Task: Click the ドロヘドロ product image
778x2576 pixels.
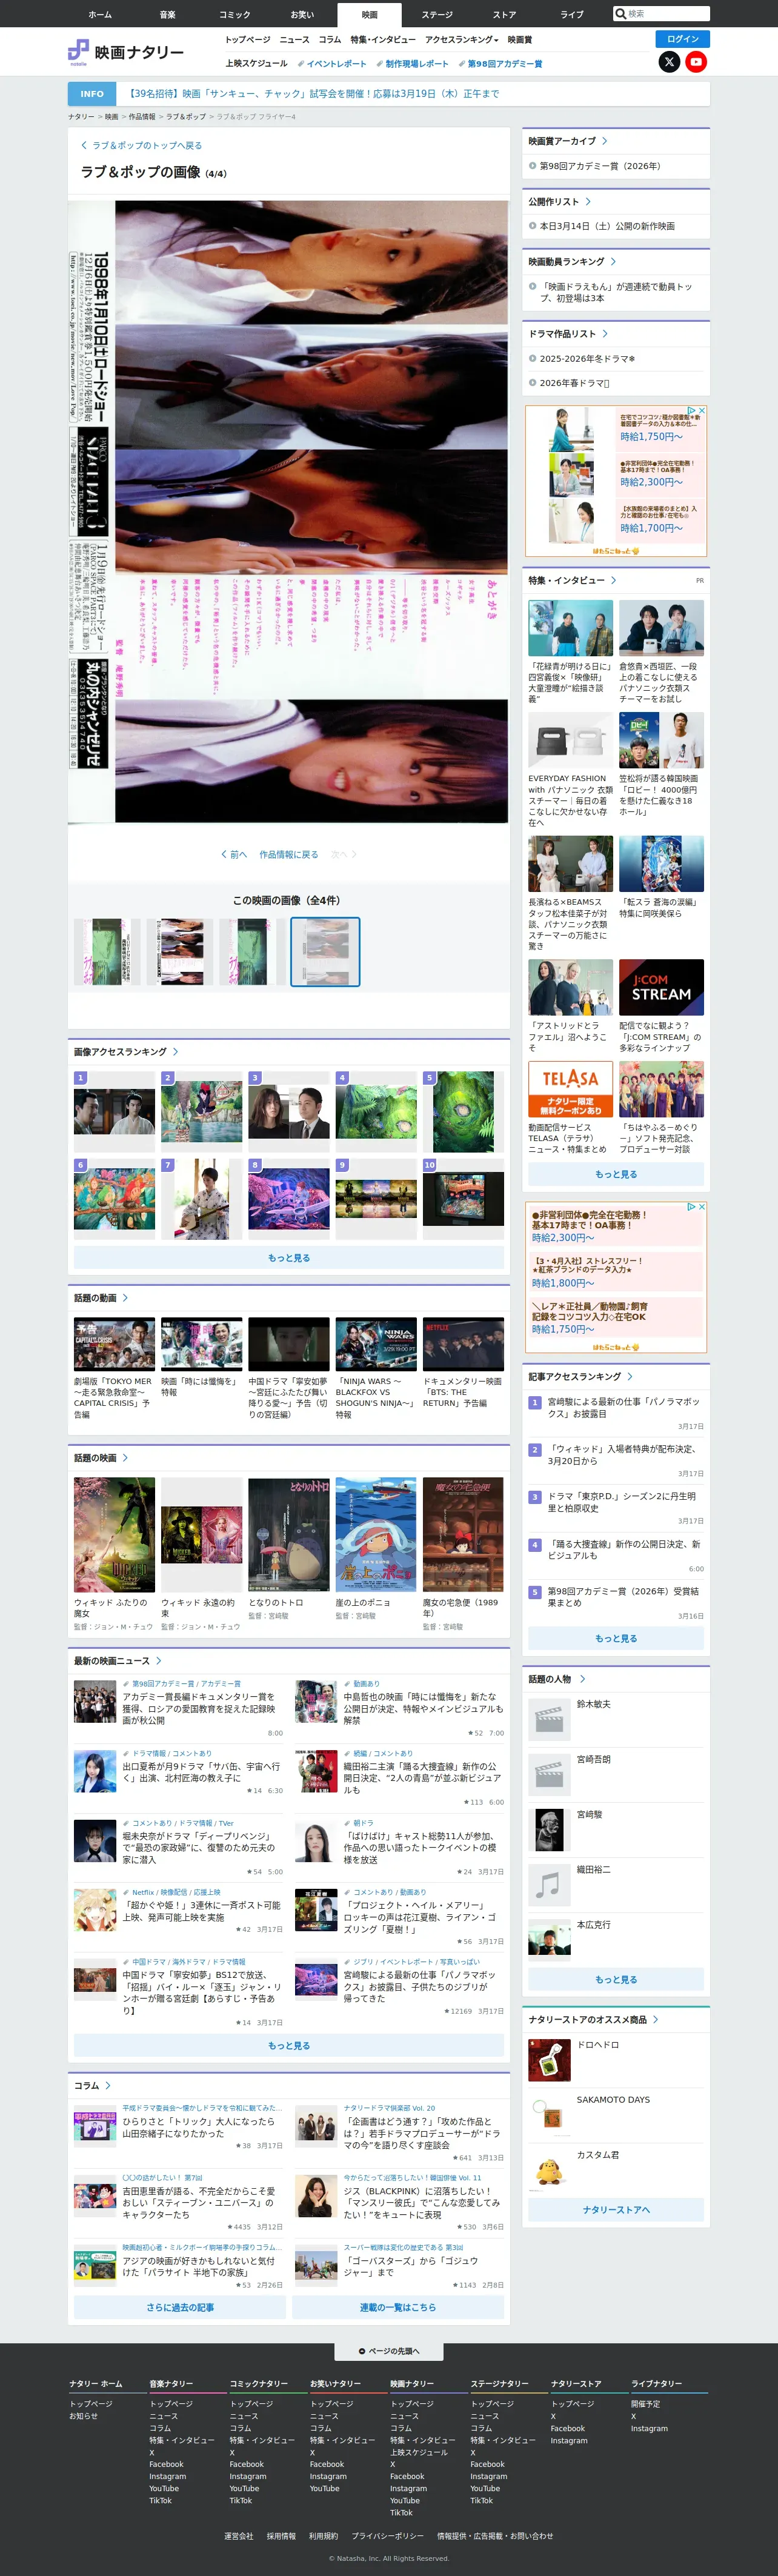Action: (x=549, y=2060)
